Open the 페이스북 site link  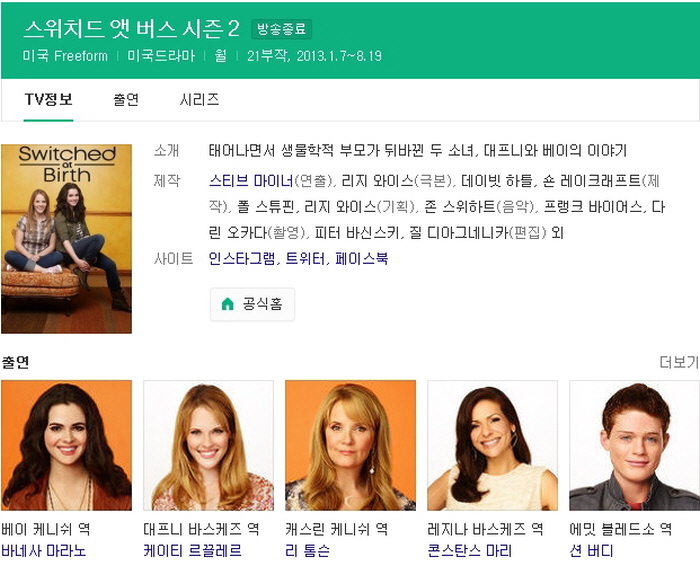[x=362, y=259]
